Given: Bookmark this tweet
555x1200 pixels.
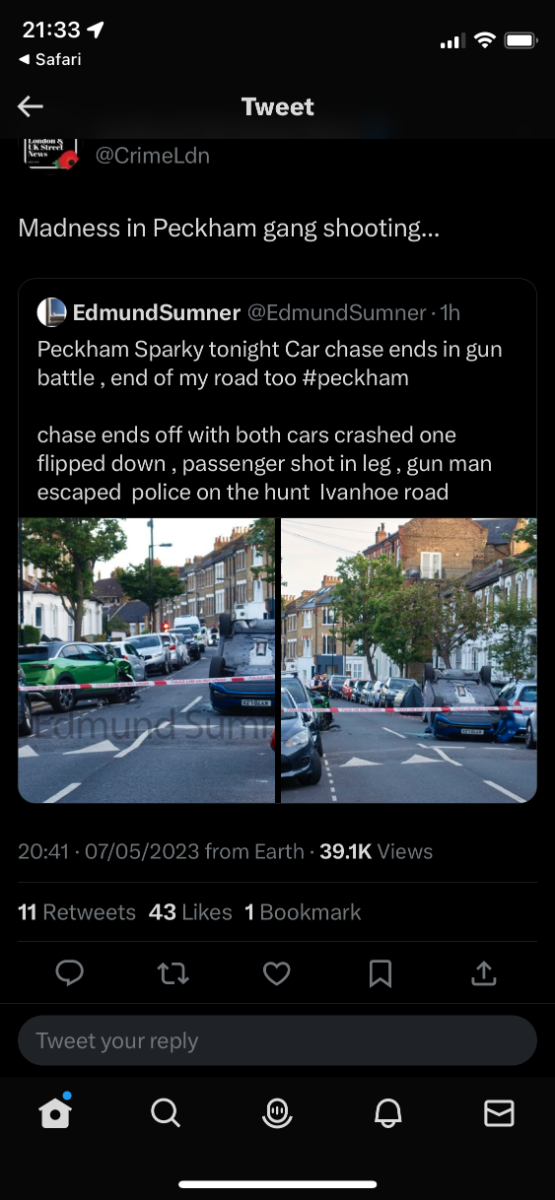Looking at the screenshot, I should point(380,973).
